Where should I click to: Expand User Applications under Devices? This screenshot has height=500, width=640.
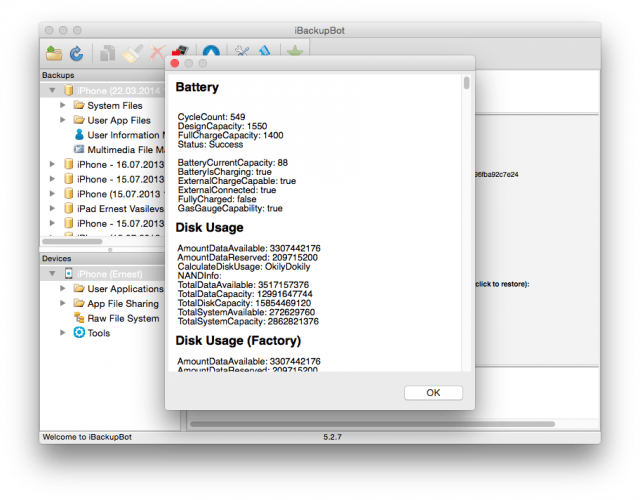point(64,289)
